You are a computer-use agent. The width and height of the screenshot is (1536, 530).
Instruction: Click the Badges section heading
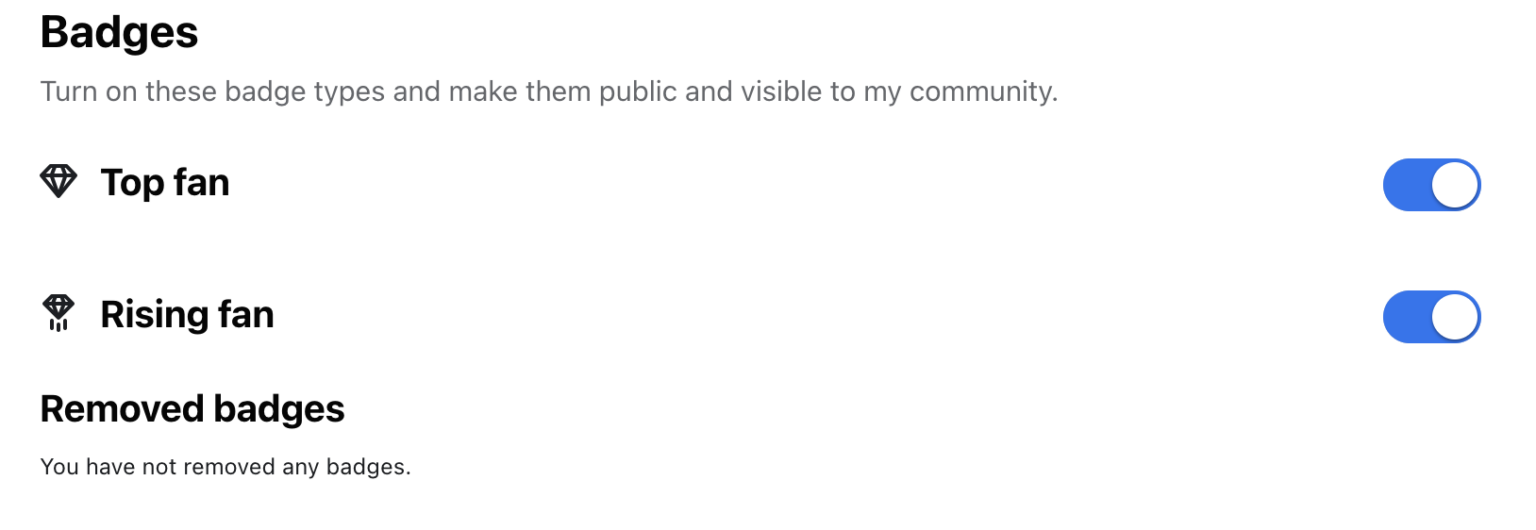[x=119, y=33]
